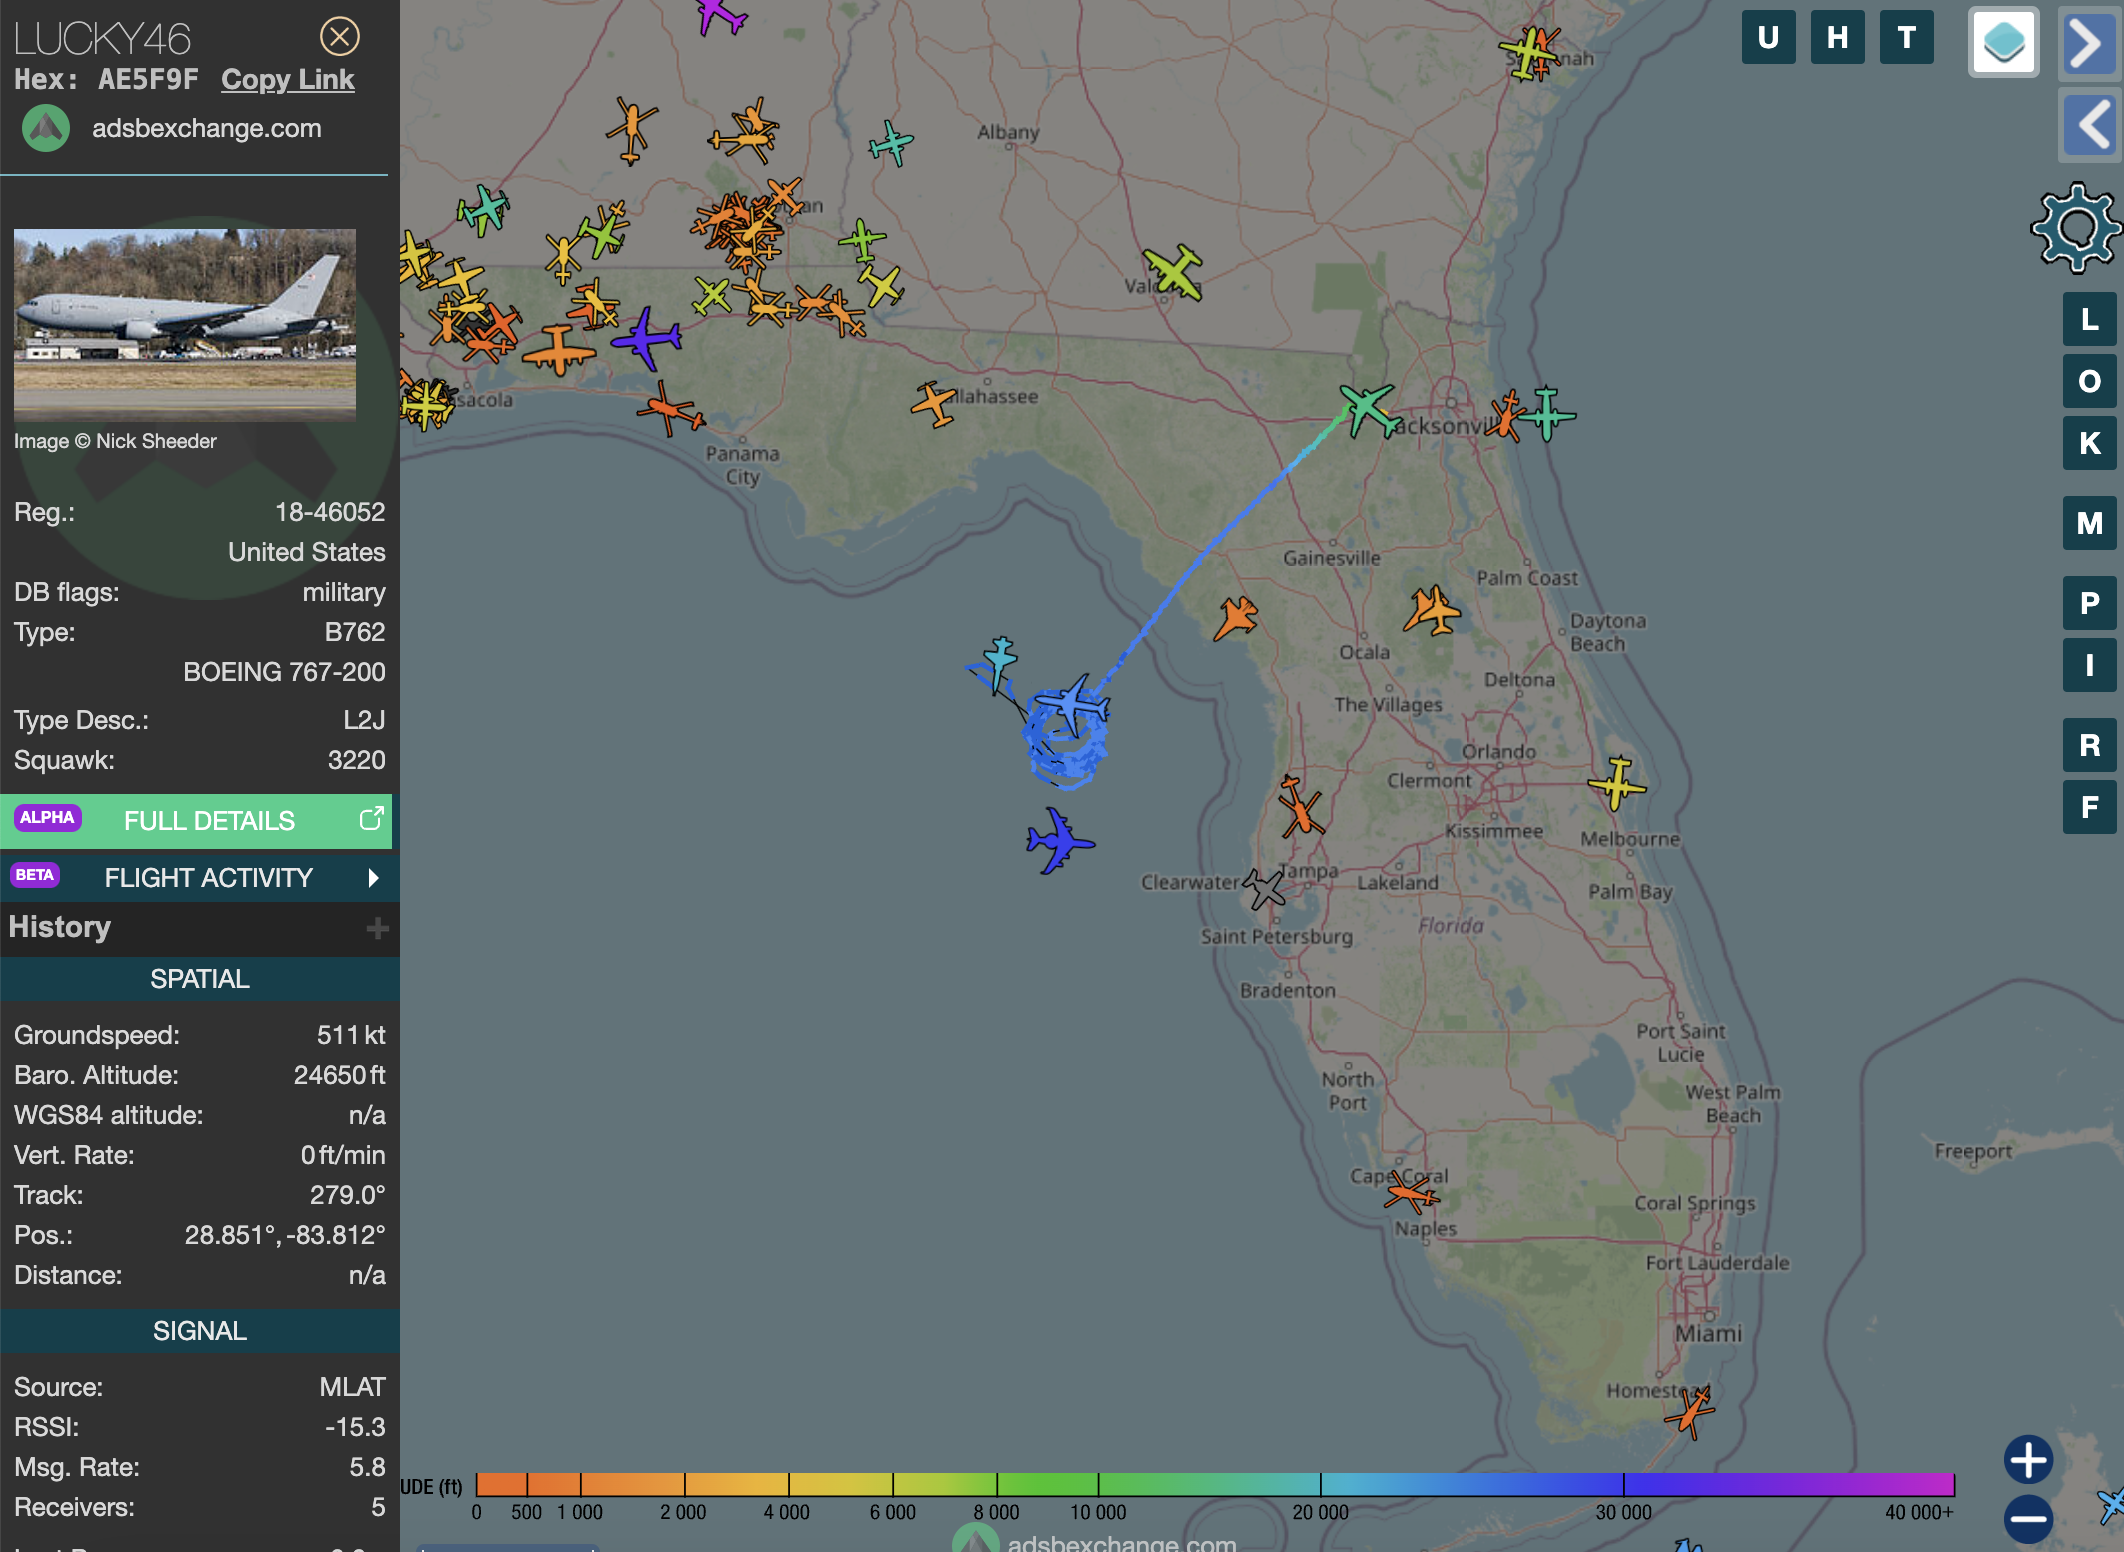Click the Track 279.0° value
This screenshot has height=1552, width=2124.
(347, 1195)
